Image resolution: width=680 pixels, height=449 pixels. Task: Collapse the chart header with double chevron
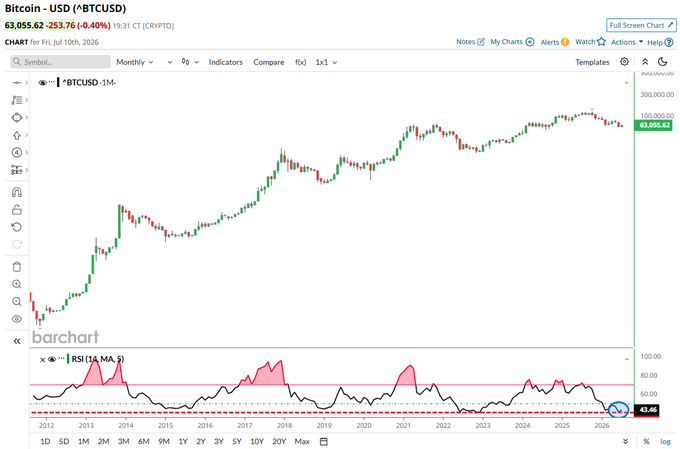[x=645, y=62]
